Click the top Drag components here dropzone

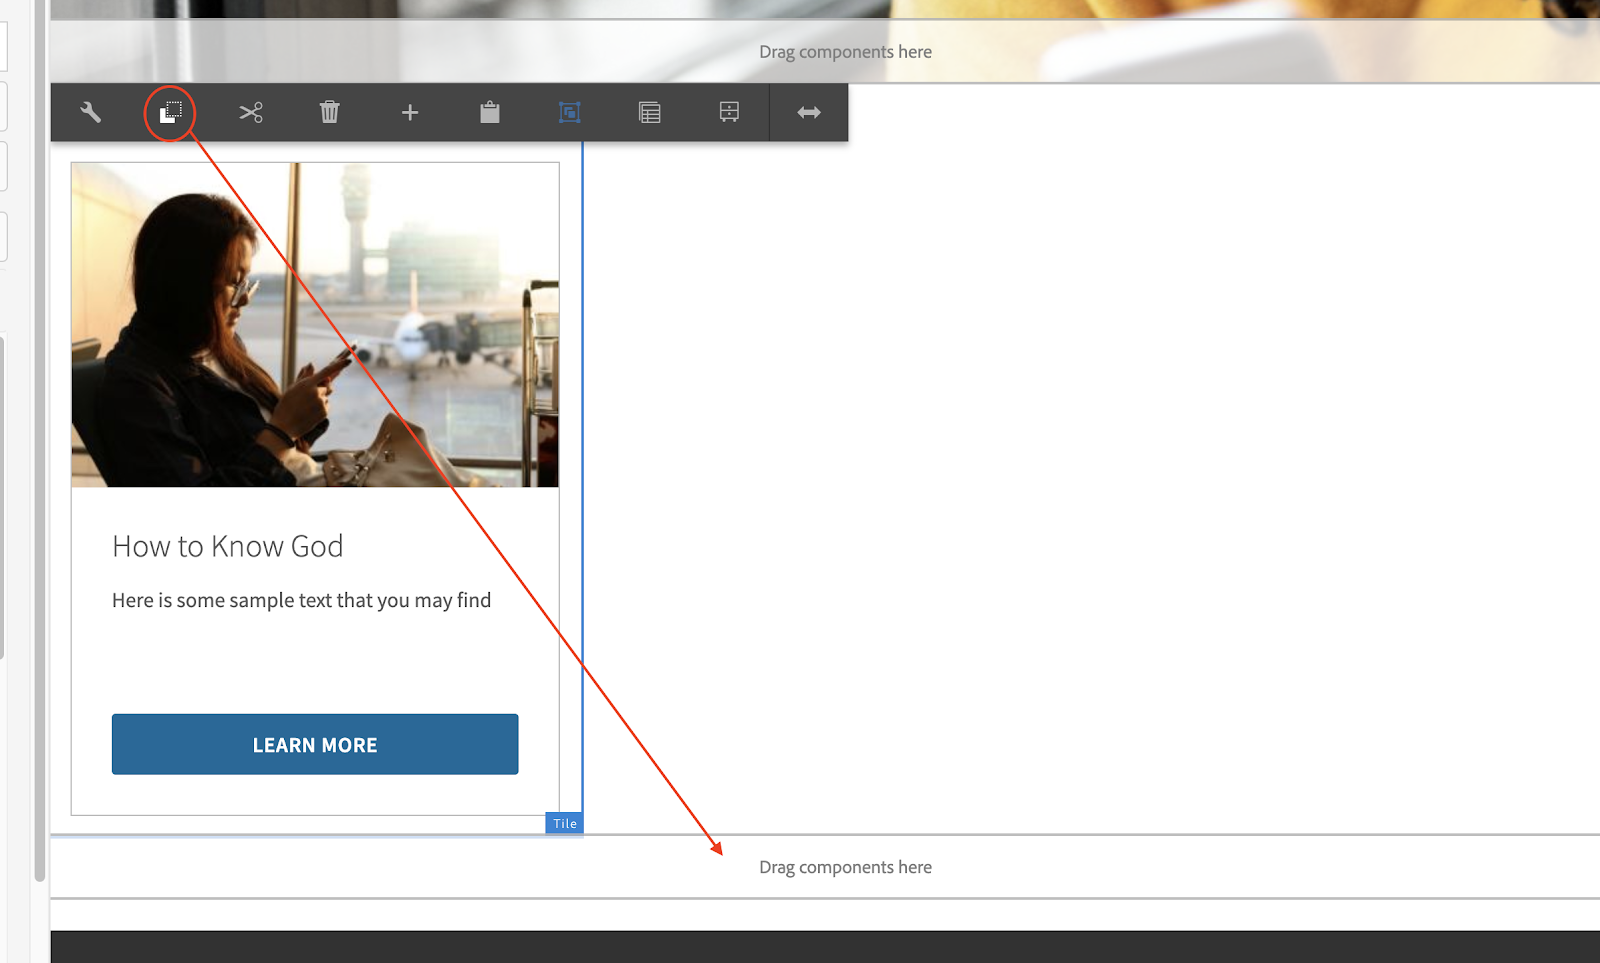pos(826,51)
